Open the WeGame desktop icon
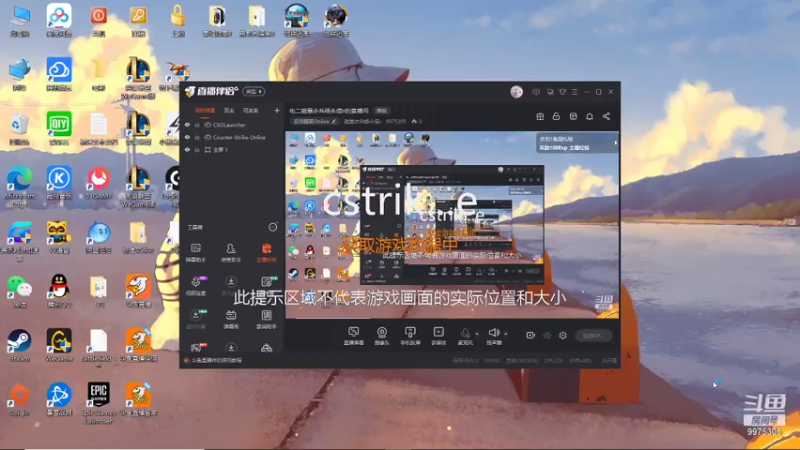 coord(59,345)
